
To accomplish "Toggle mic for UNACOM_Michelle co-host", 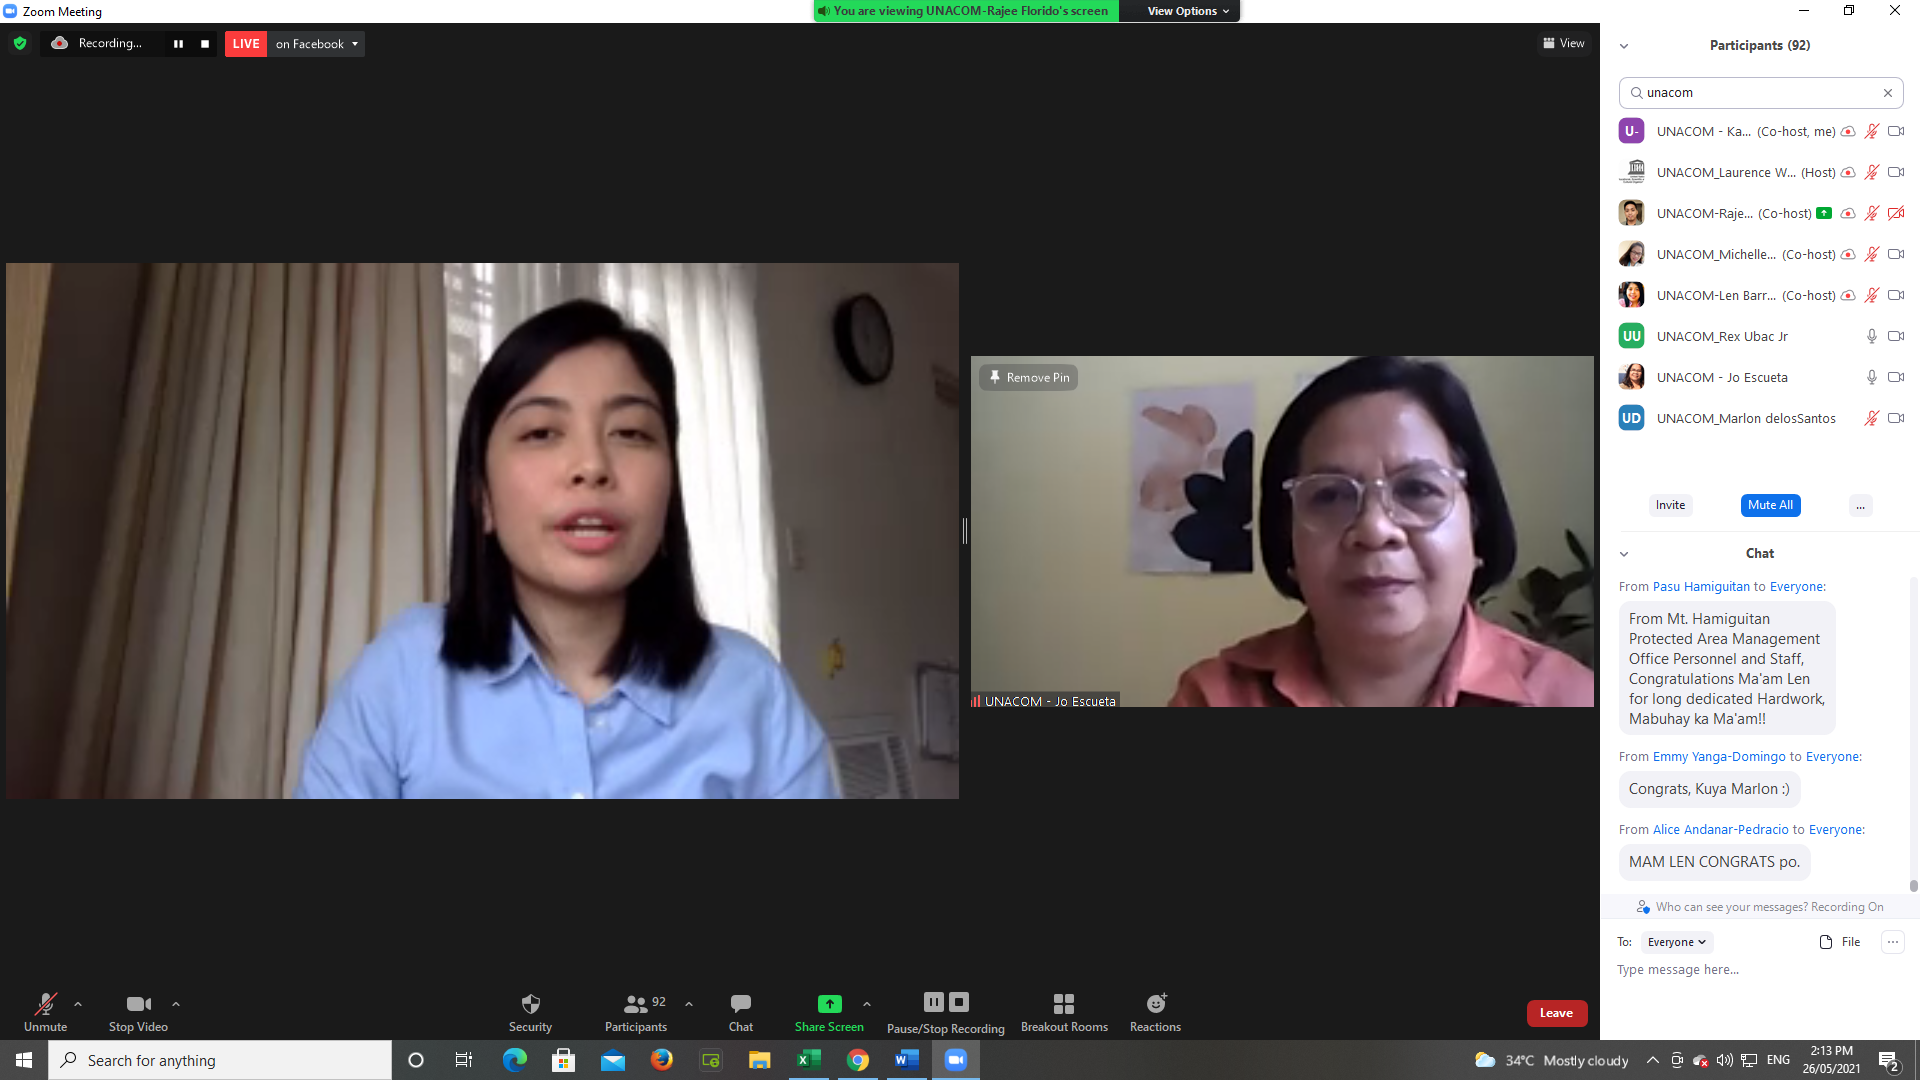I will pyautogui.click(x=1872, y=254).
